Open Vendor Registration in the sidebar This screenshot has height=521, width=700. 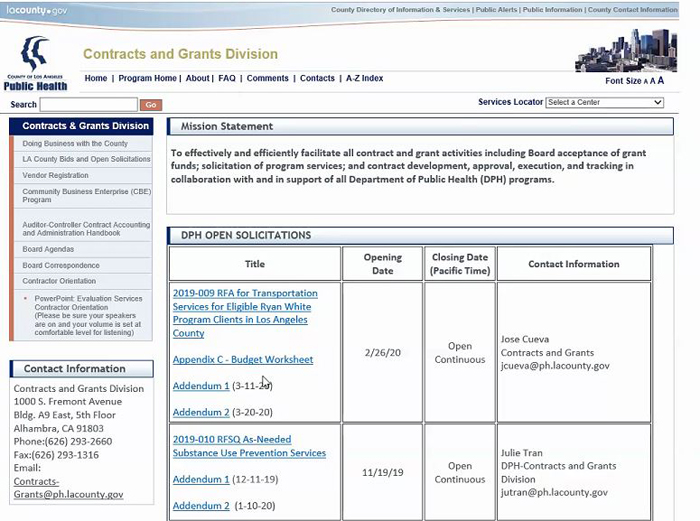(55, 175)
